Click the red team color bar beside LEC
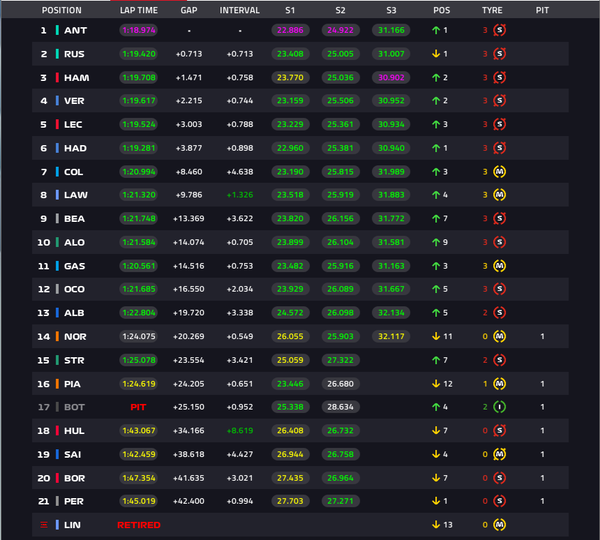 57,124
